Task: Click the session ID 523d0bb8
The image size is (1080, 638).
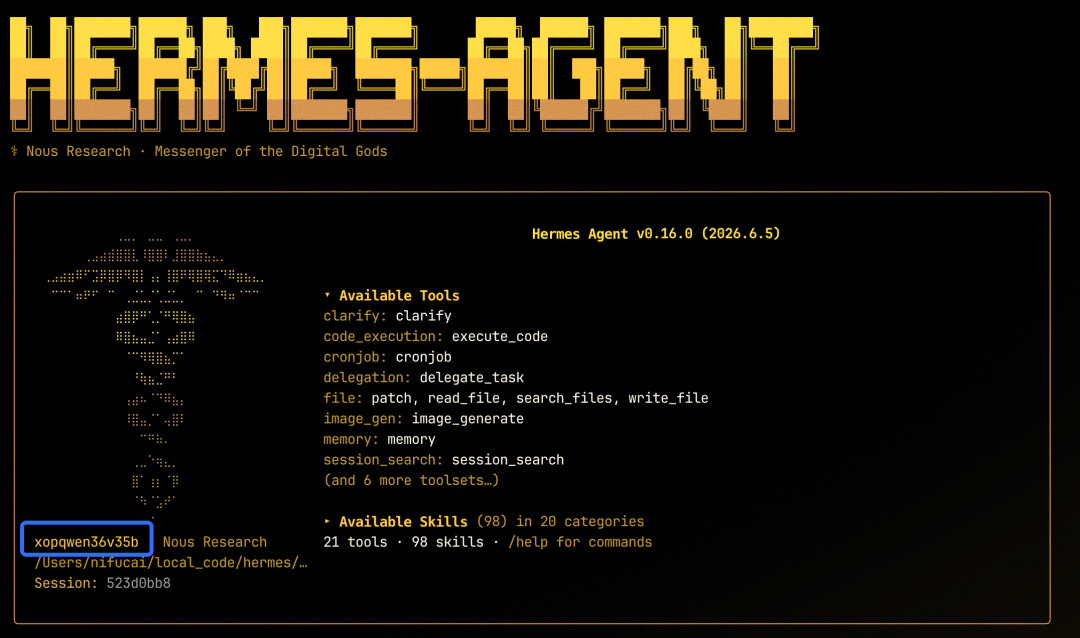Action: click(x=138, y=583)
